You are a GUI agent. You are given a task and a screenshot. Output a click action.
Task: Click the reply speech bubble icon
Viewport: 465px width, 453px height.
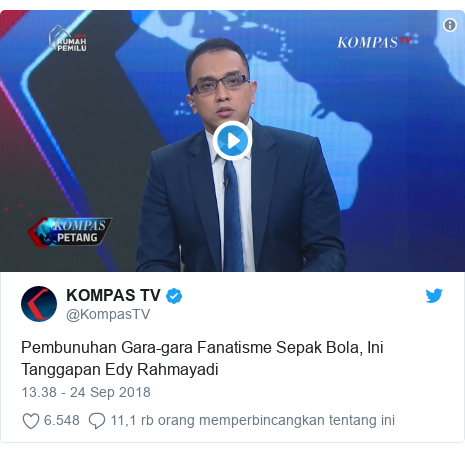pos(97,421)
